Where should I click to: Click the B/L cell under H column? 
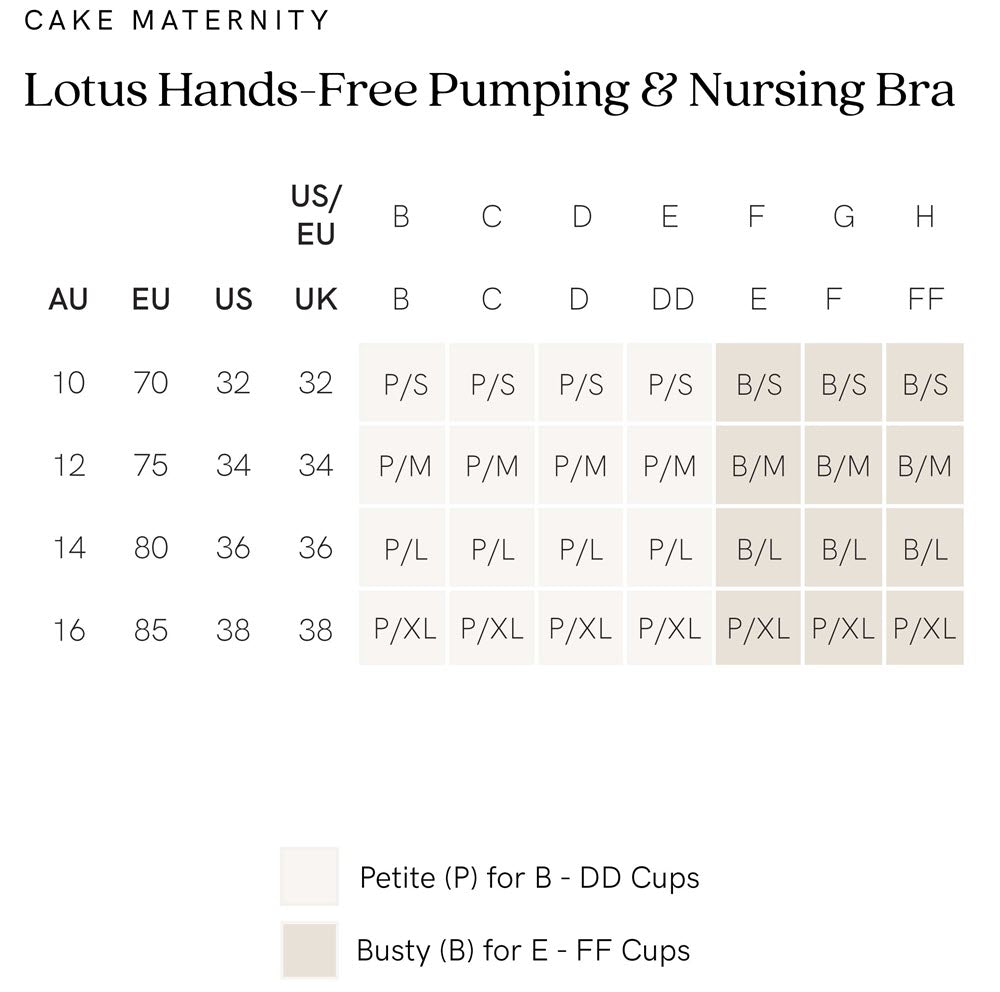click(925, 548)
